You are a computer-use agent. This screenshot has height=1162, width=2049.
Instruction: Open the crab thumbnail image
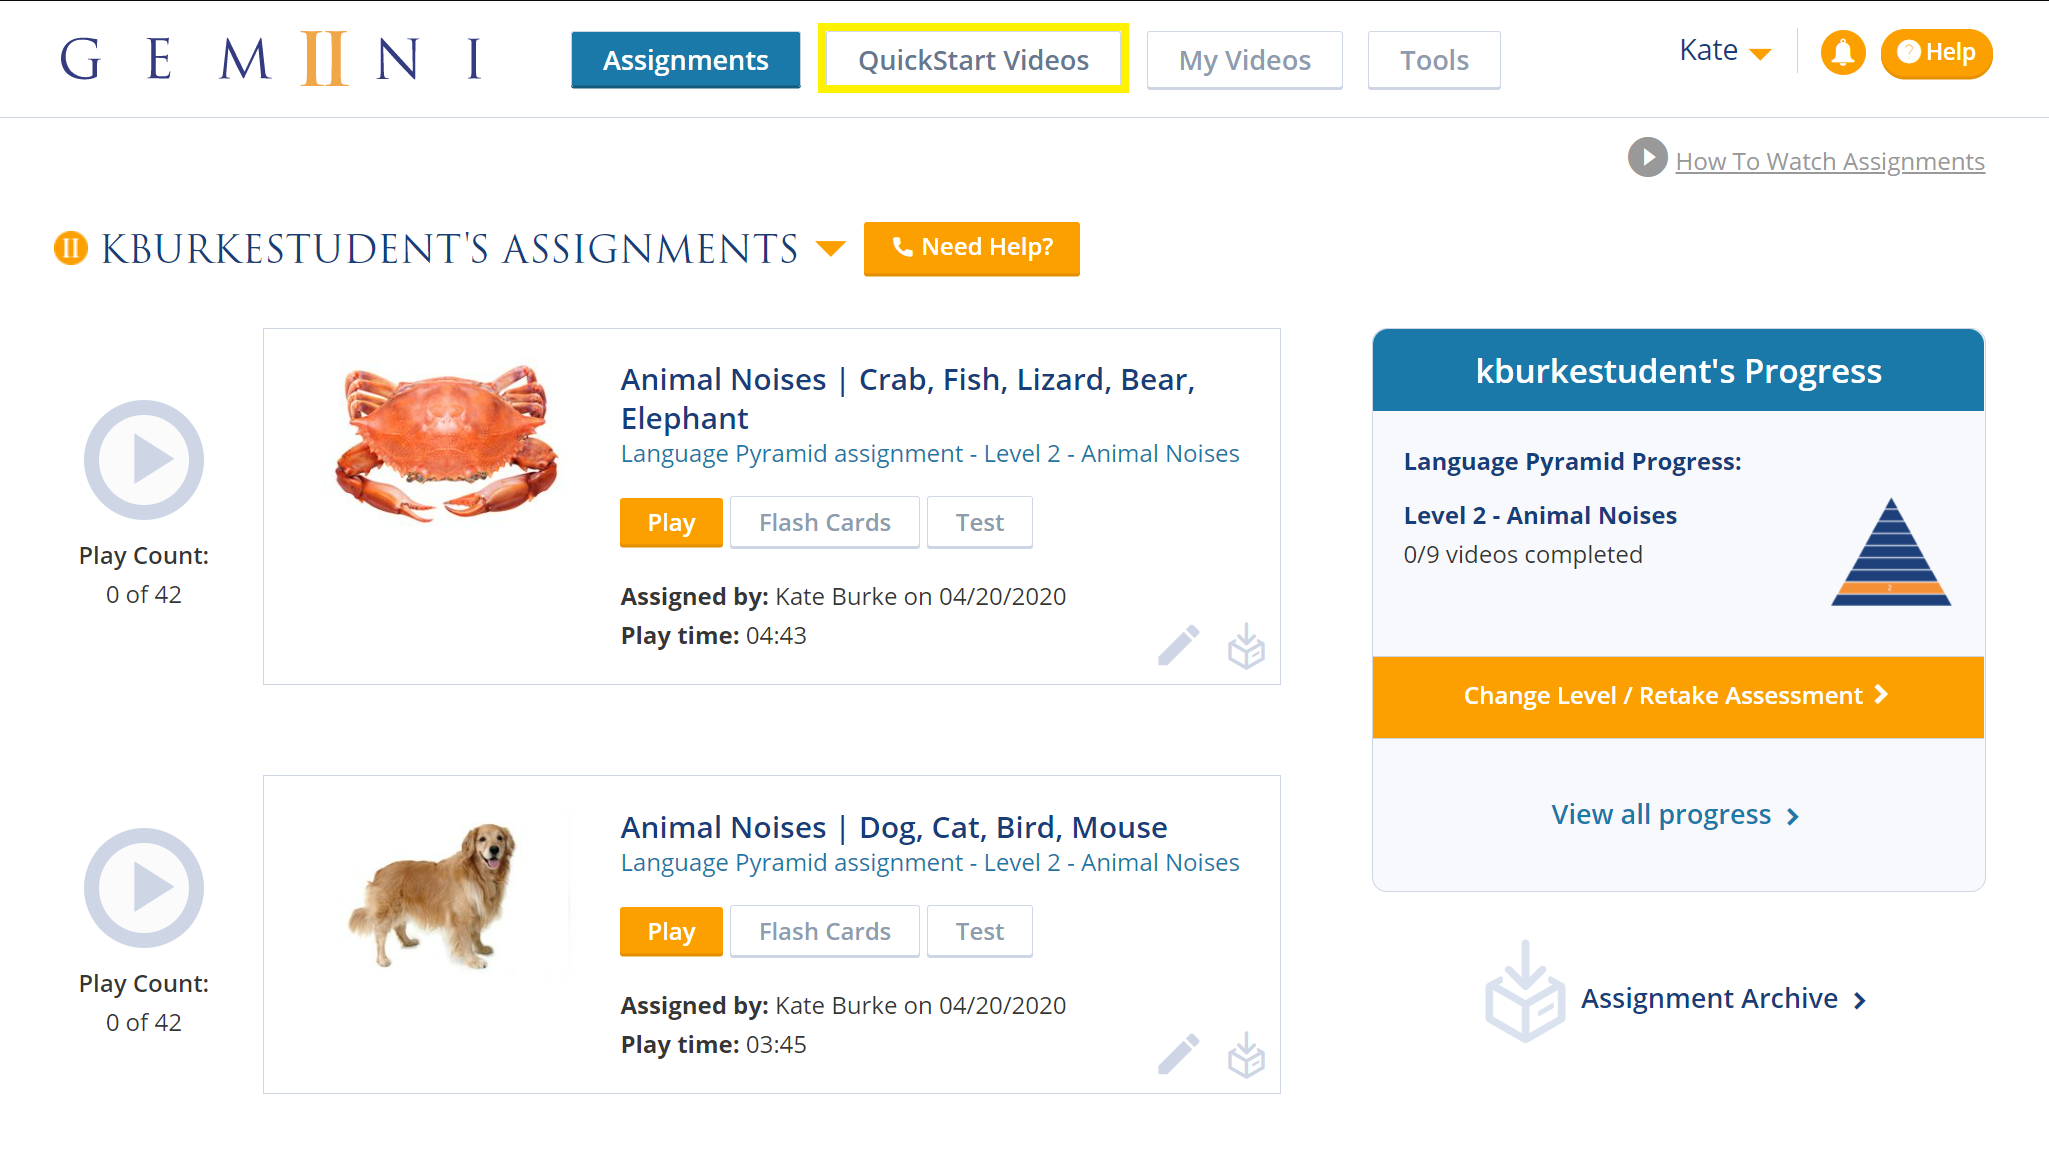pos(446,442)
